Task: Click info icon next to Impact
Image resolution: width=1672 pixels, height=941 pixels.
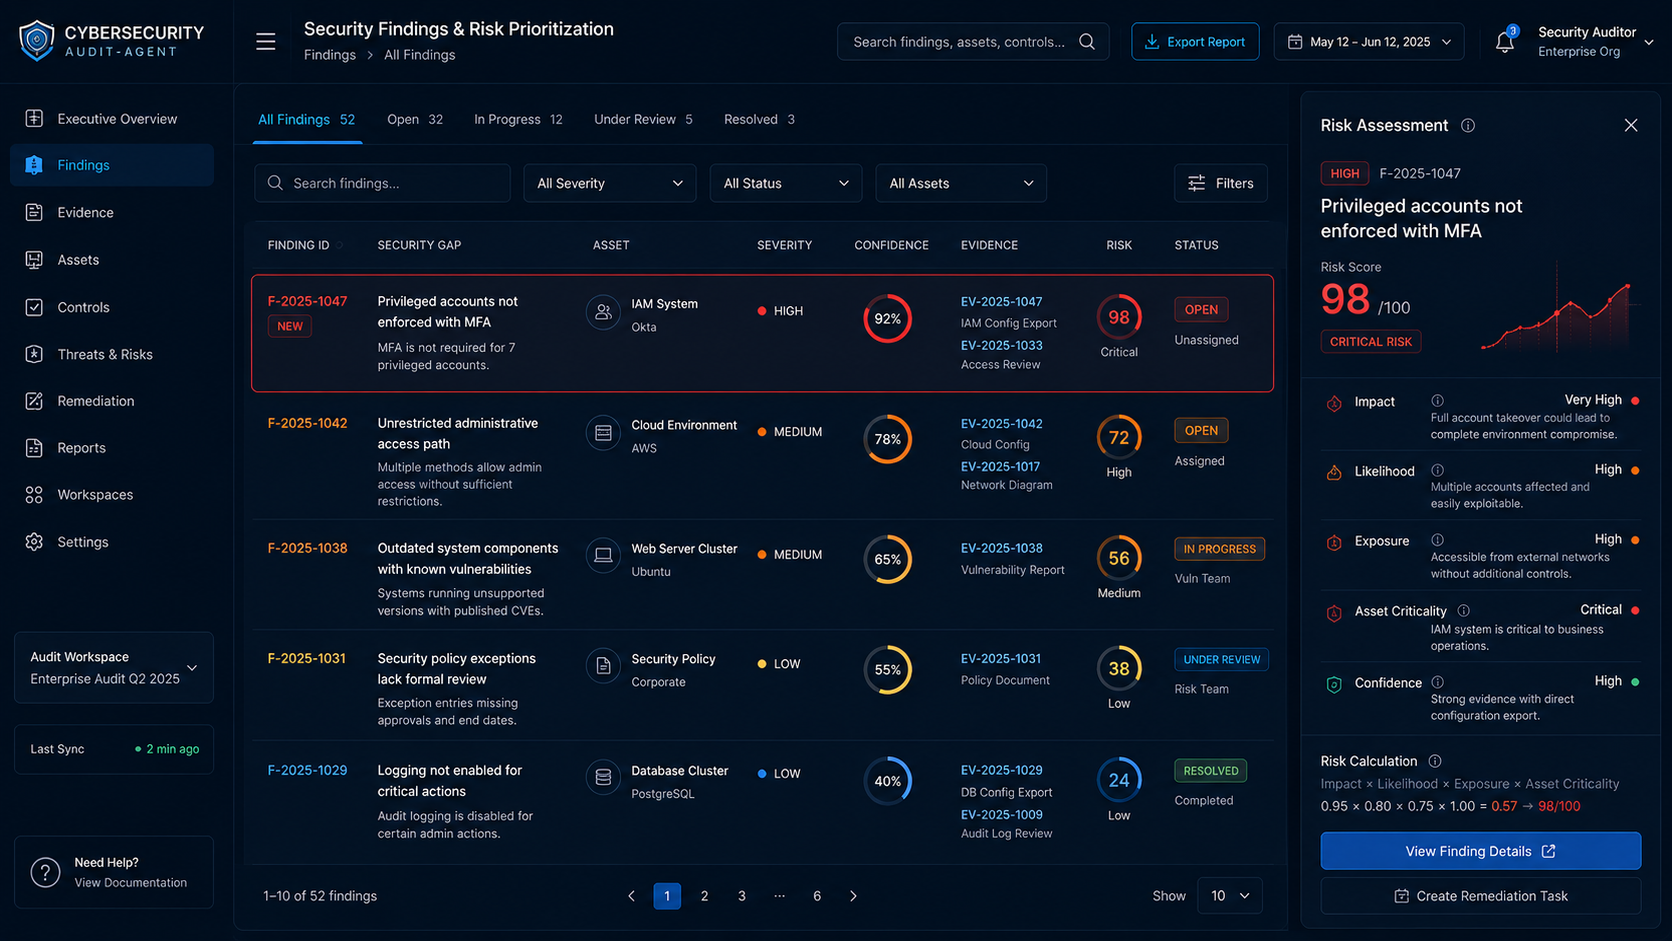Action: (1437, 400)
